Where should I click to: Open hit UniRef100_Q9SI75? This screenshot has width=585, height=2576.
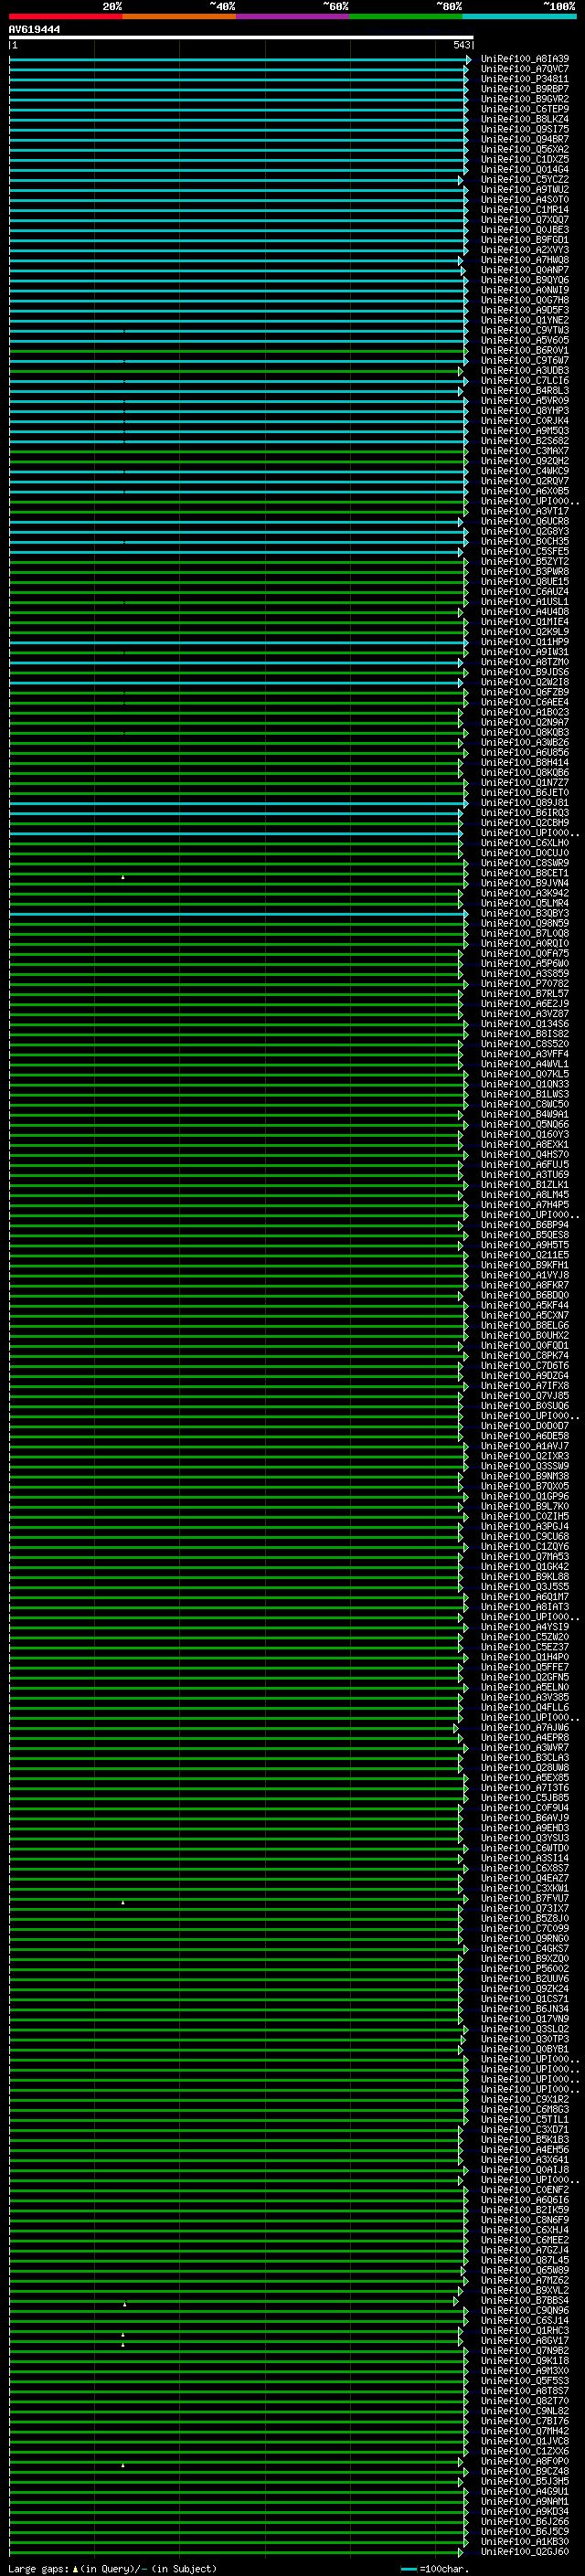point(525,129)
